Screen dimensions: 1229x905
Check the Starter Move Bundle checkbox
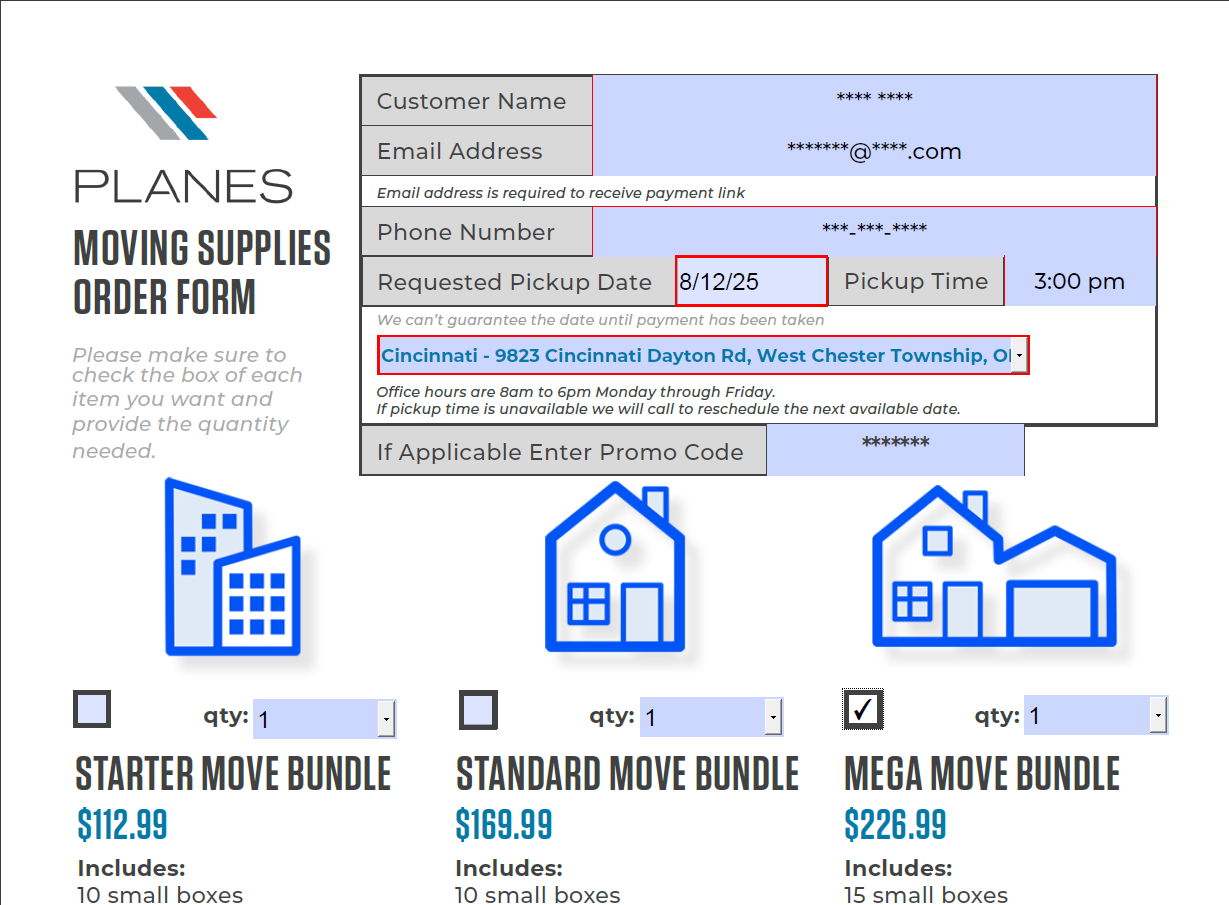pos(91,709)
